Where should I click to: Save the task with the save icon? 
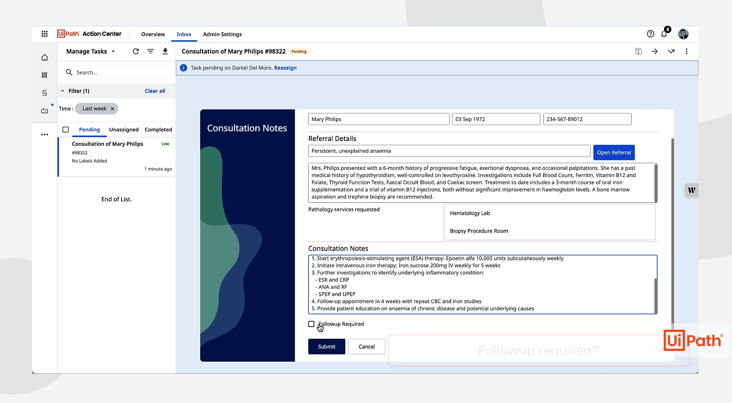(x=638, y=51)
